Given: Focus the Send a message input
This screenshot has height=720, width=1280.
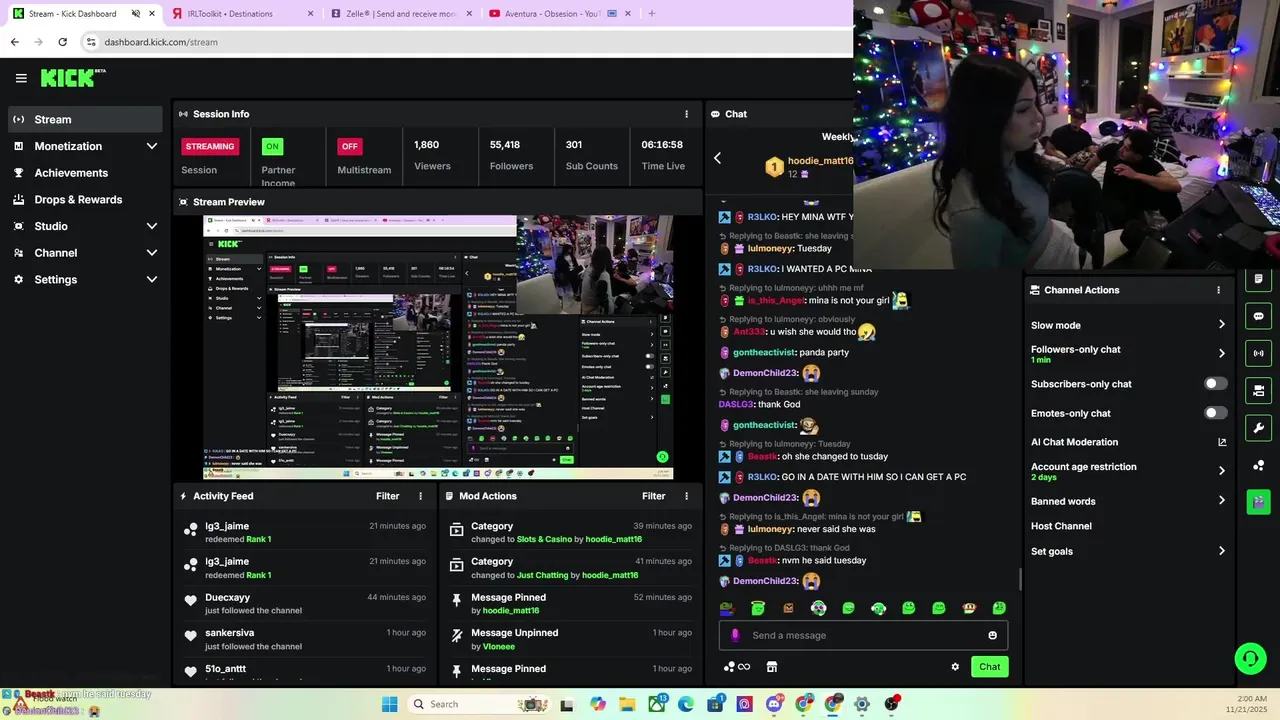Looking at the screenshot, I should (863, 635).
